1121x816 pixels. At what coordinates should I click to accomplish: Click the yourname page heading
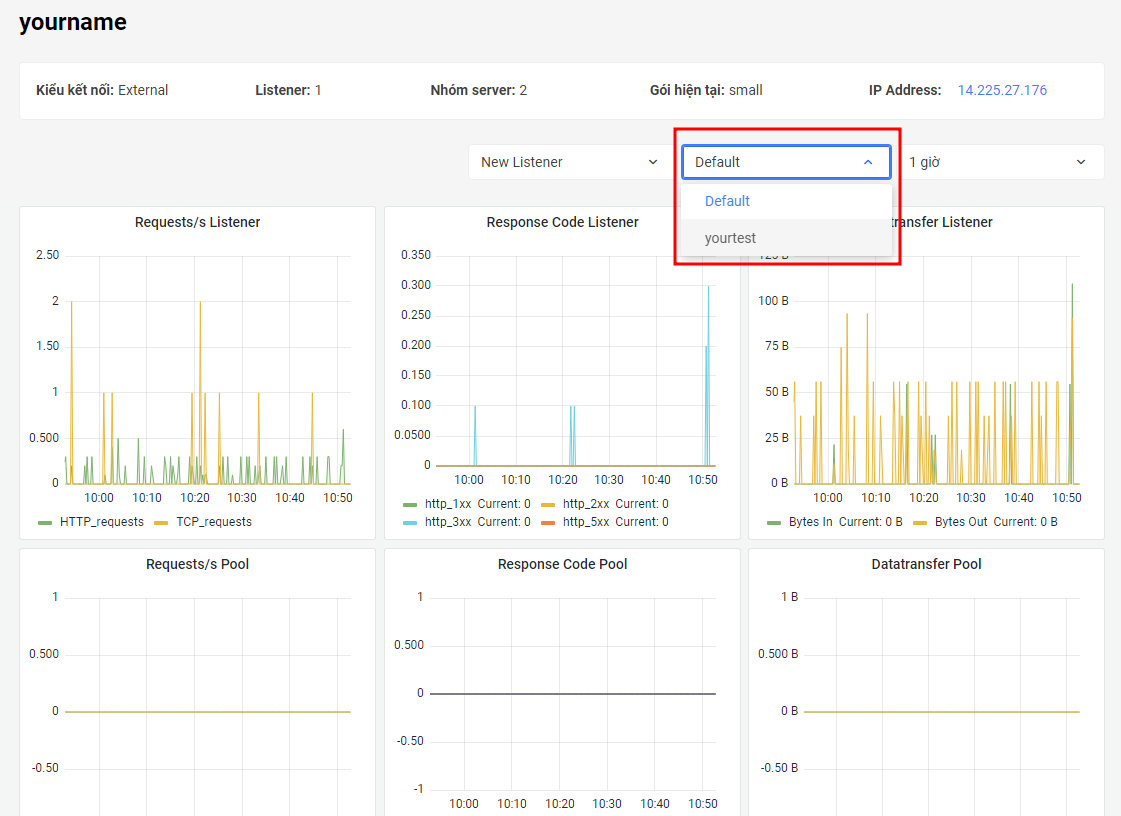point(73,22)
